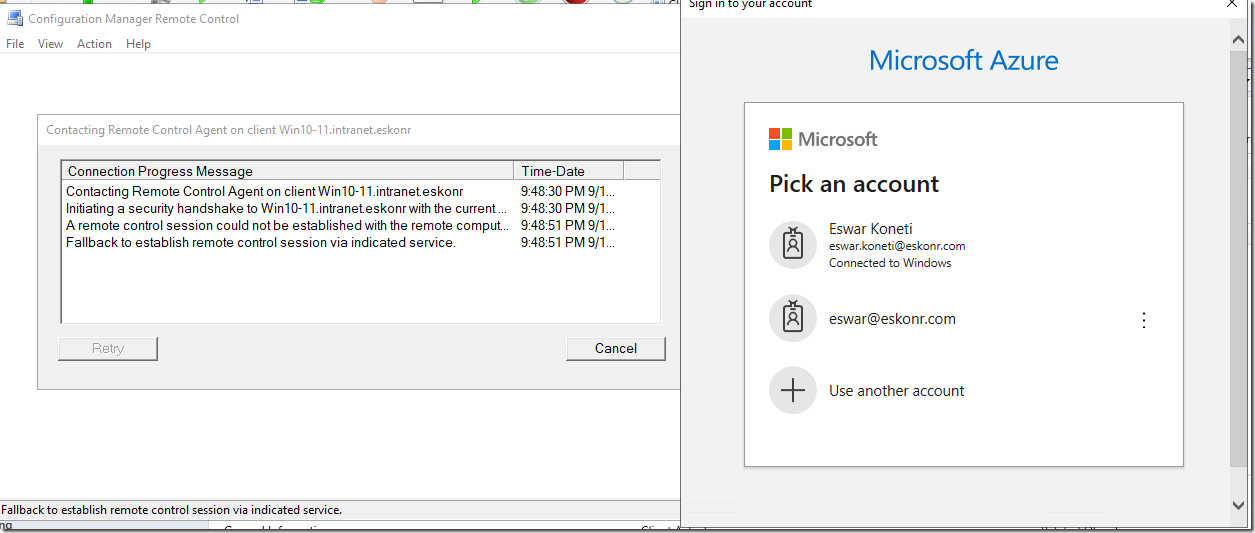Open options menu for eswar@eskonr.com account
This screenshot has height=533, width=1255.
click(x=1144, y=320)
